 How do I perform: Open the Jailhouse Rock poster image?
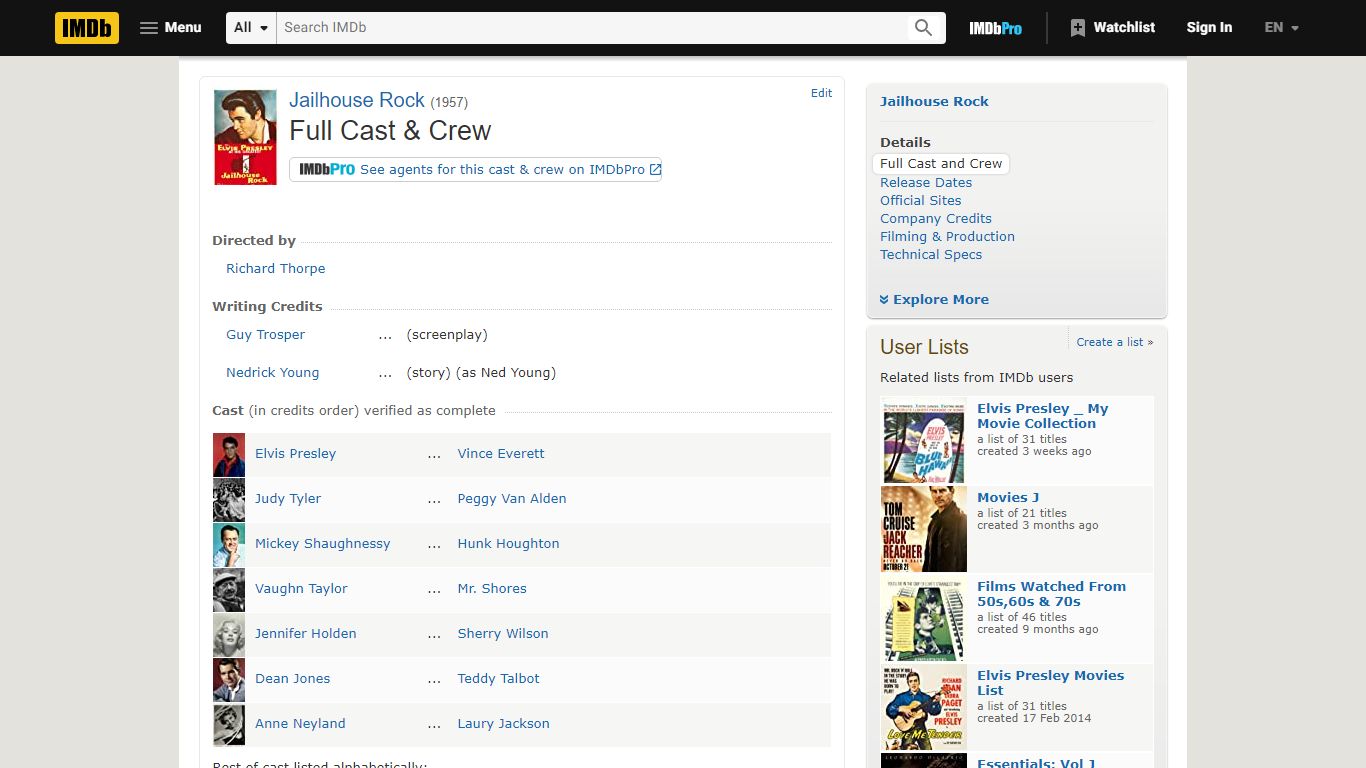[x=245, y=137]
